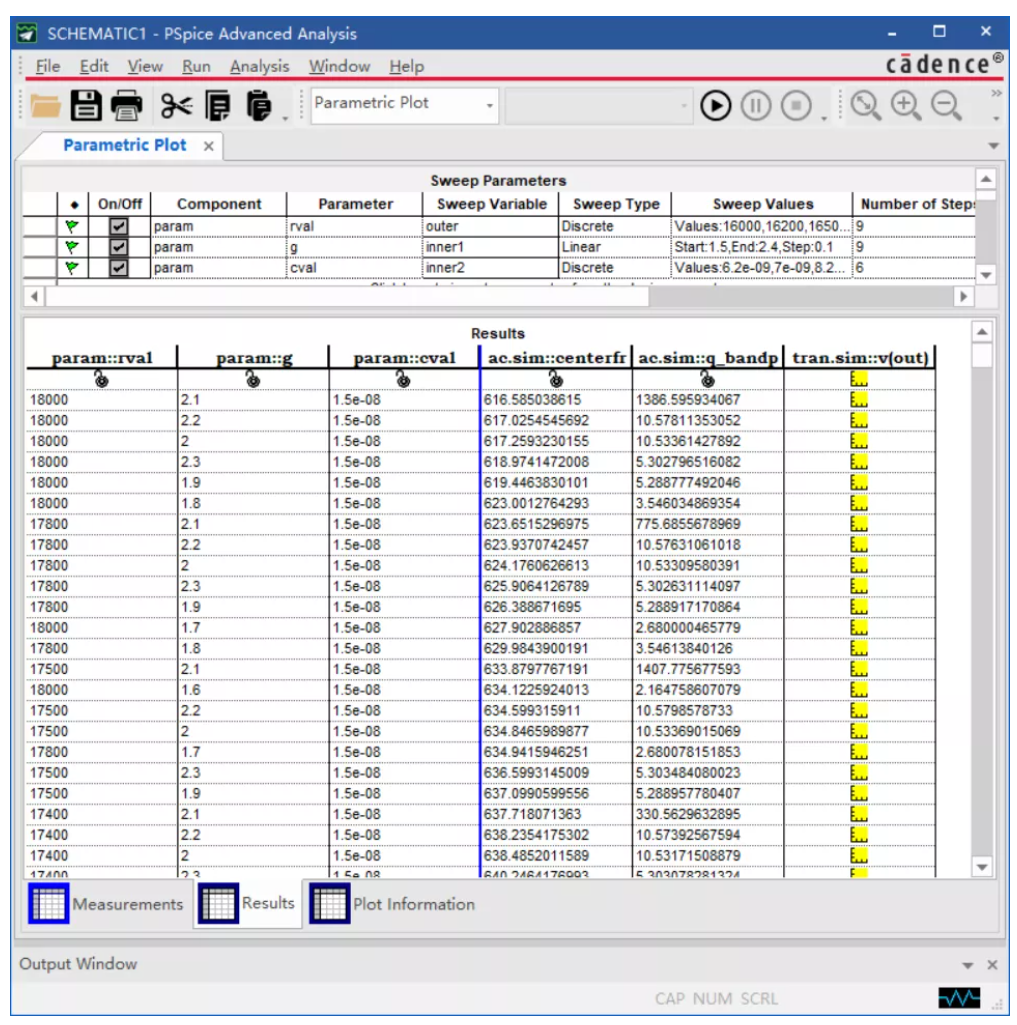Open the File menu
This screenshot has width=1017, height=1025.
point(48,66)
